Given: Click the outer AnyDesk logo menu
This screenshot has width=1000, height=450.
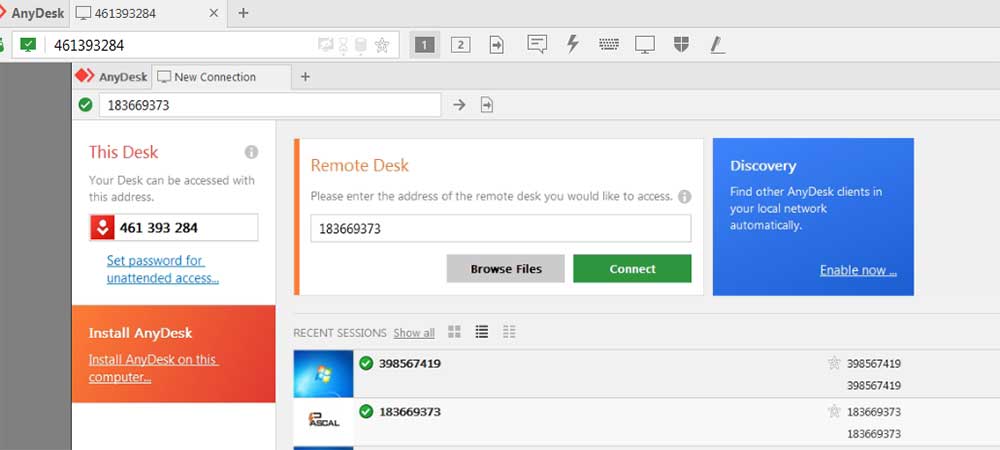Looking at the screenshot, I should click(32, 13).
